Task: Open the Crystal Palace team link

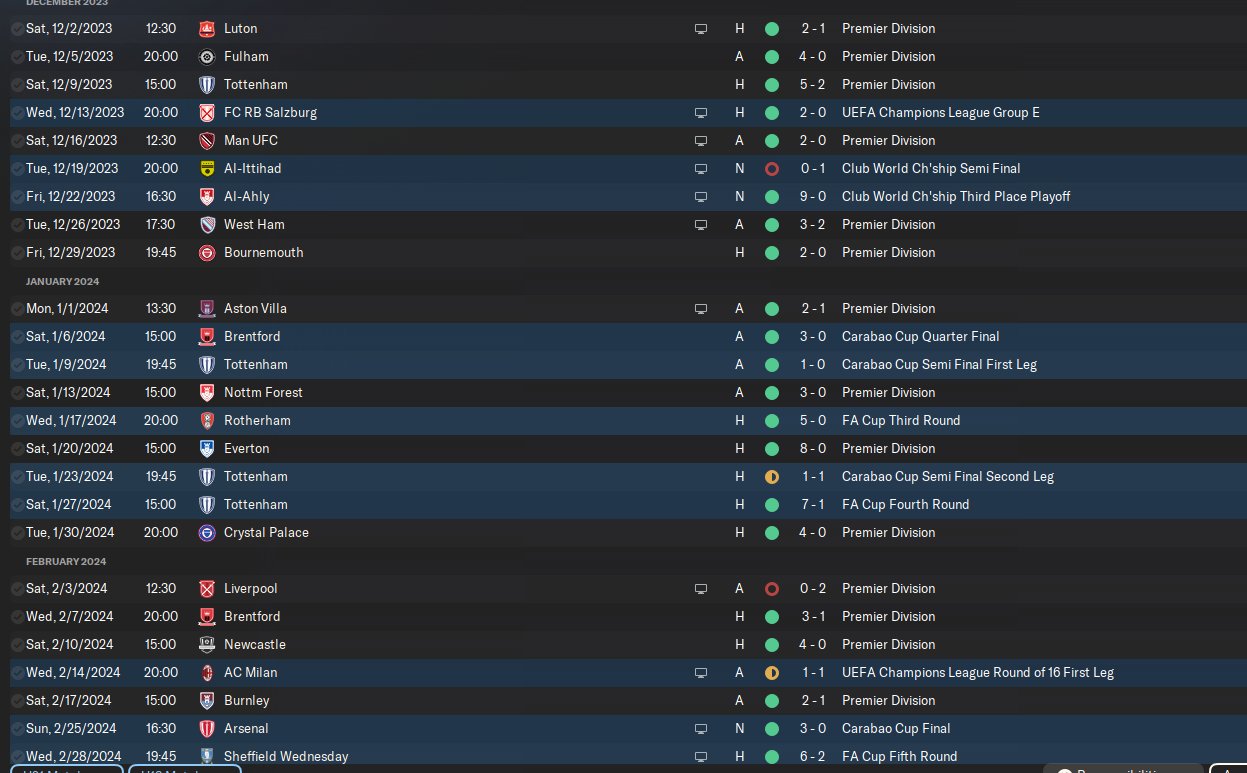Action: click(x=266, y=533)
